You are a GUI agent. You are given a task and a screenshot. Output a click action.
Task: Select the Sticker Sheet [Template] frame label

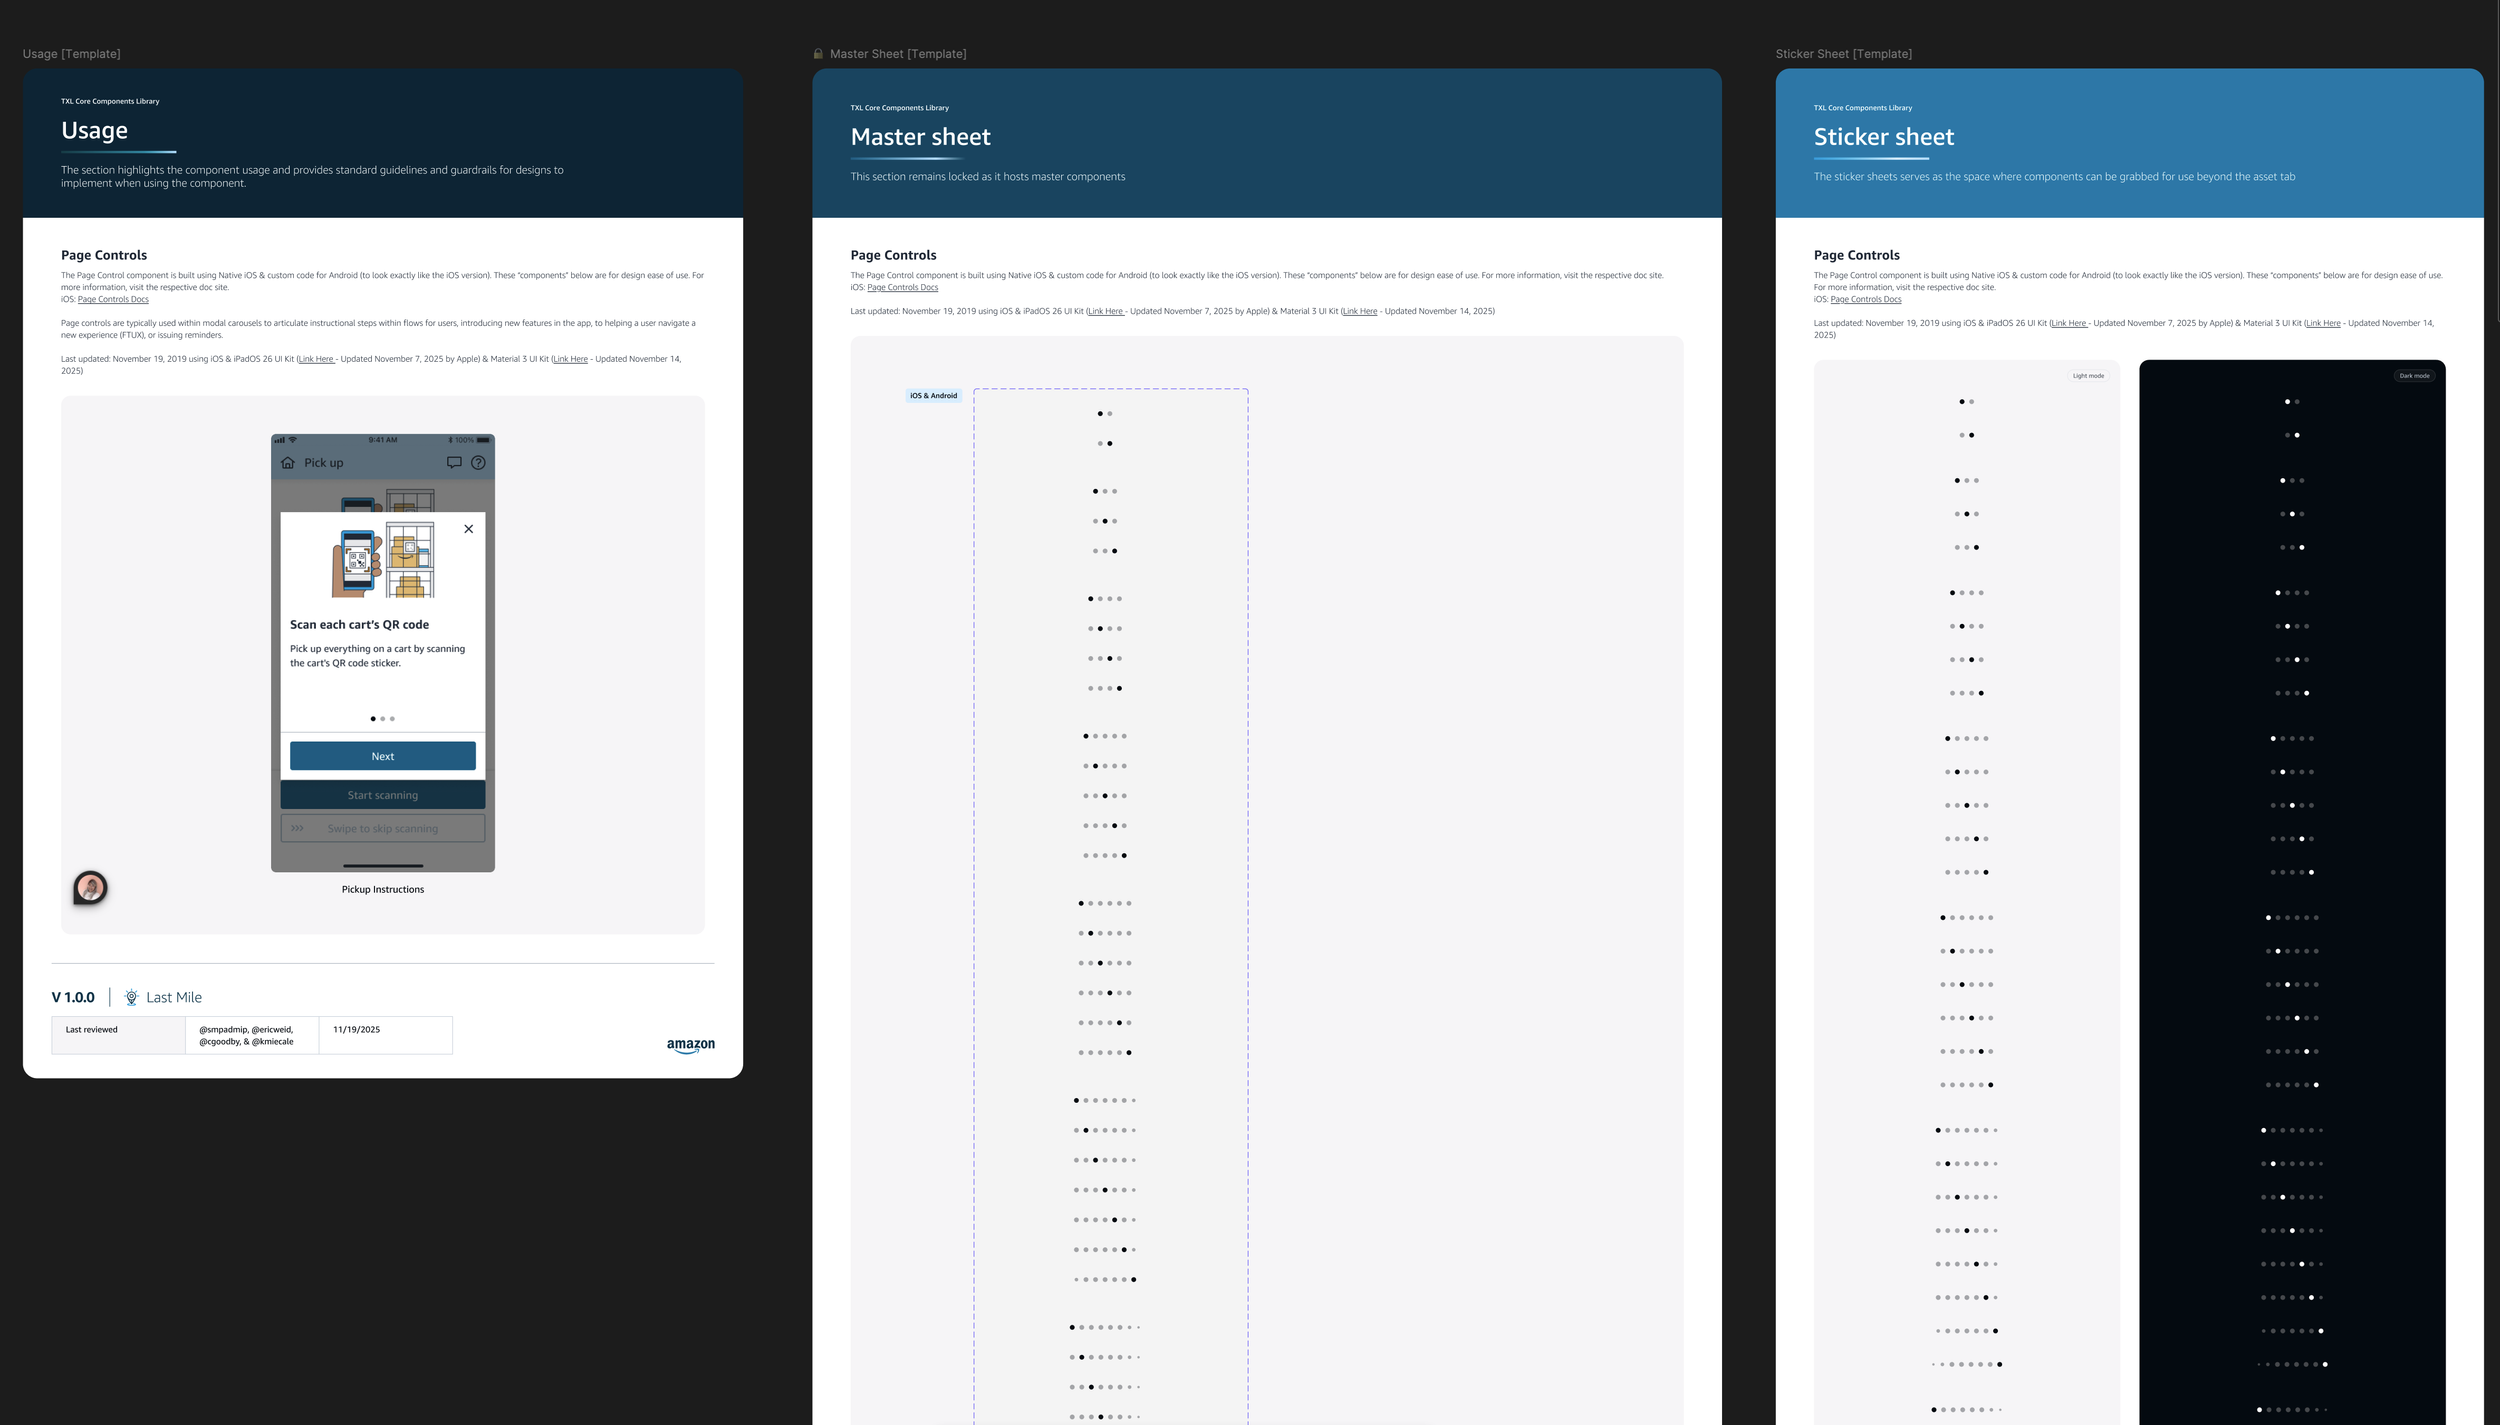[x=1843, y=54]
